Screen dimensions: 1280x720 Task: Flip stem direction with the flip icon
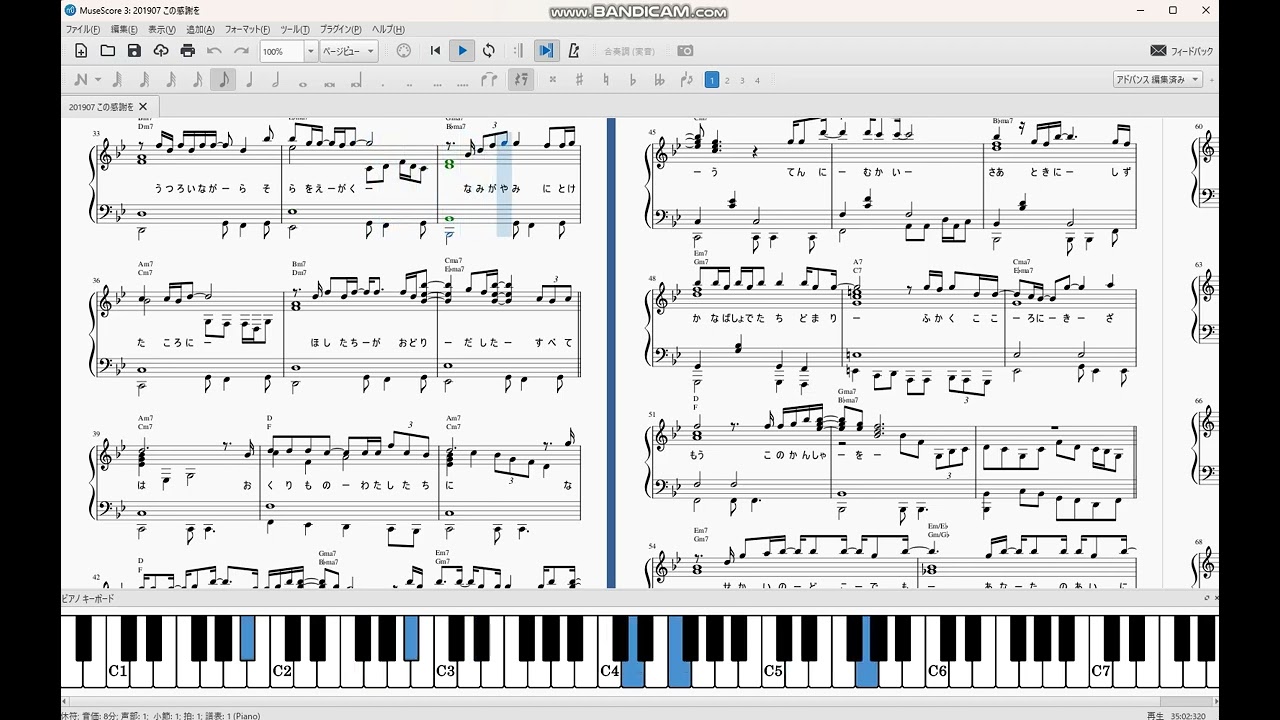pos(686,80)
